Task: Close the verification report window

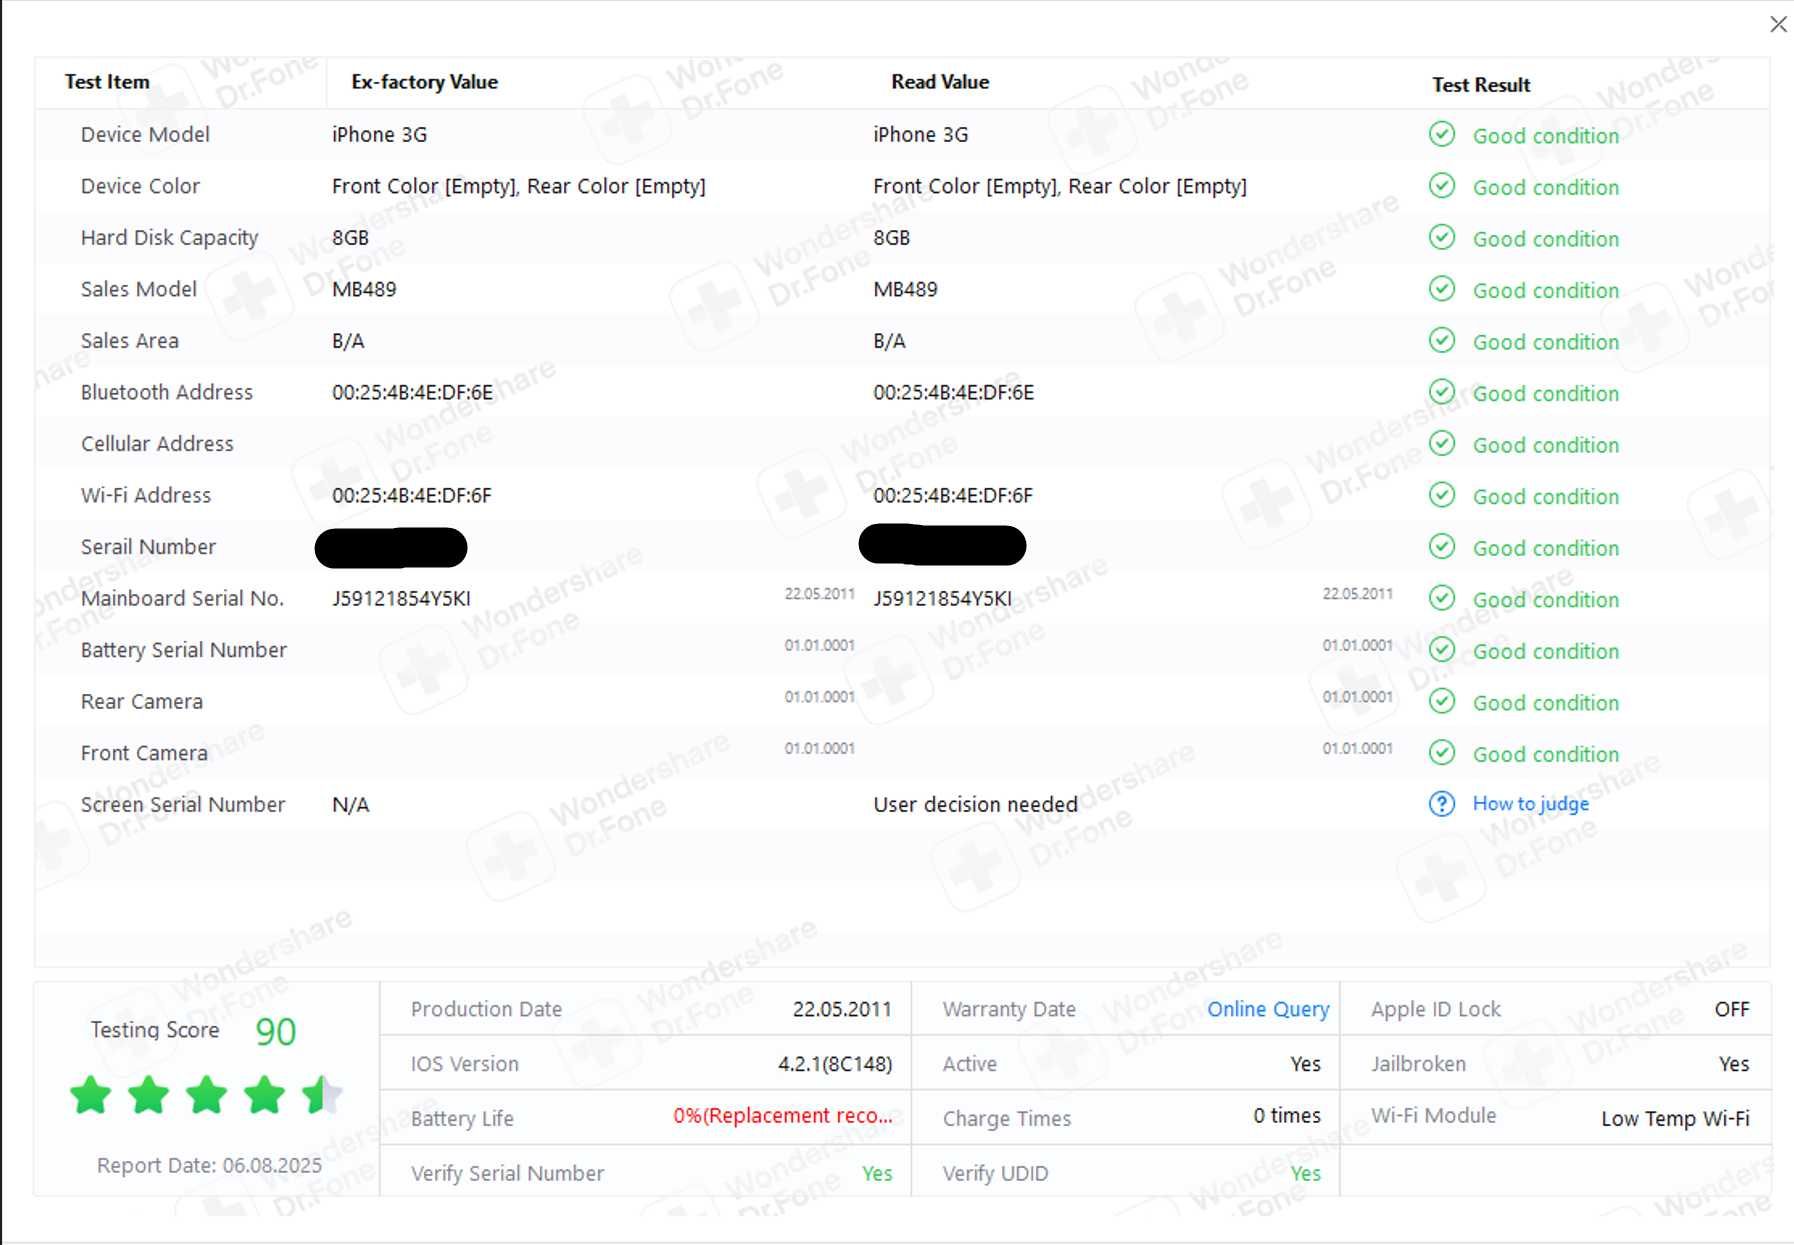Action: coord(1778,24)
